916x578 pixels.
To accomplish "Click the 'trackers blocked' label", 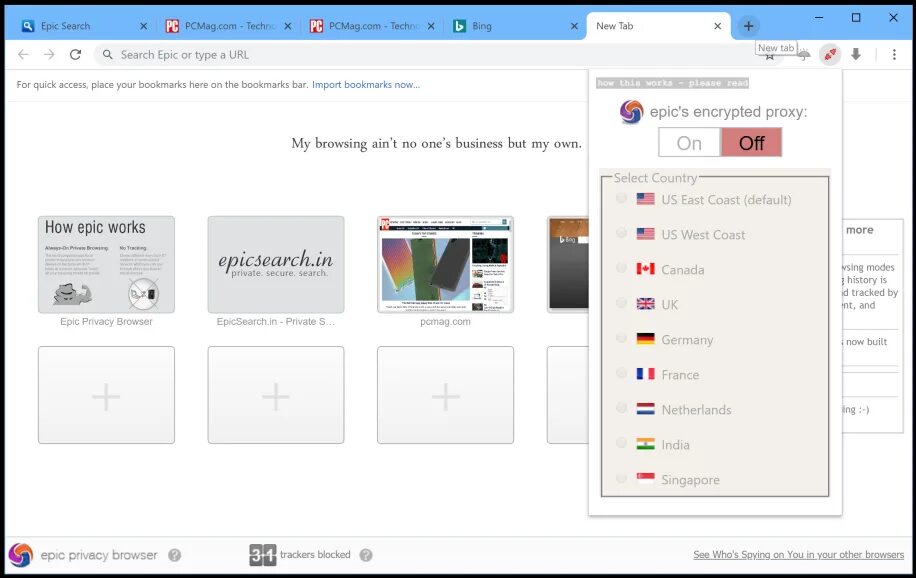I will [x=315, y=555].
